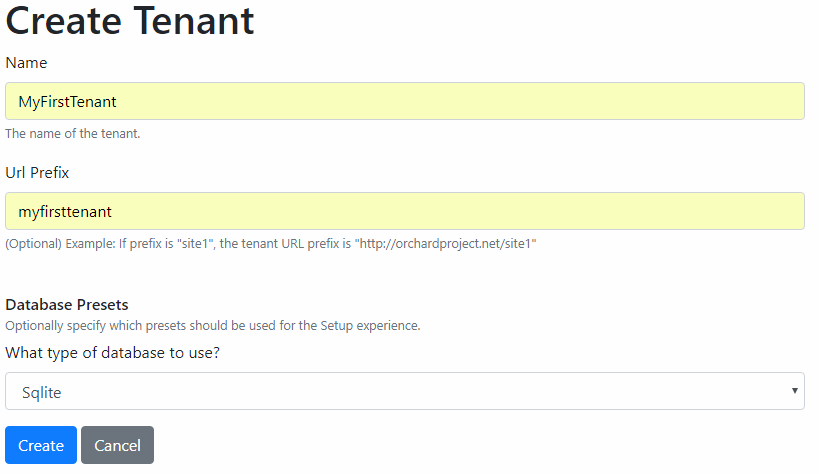The width and height of the screenshot is (819, 474).
Task: Click the presets Setup experience description text
Action: coord(213,326)
